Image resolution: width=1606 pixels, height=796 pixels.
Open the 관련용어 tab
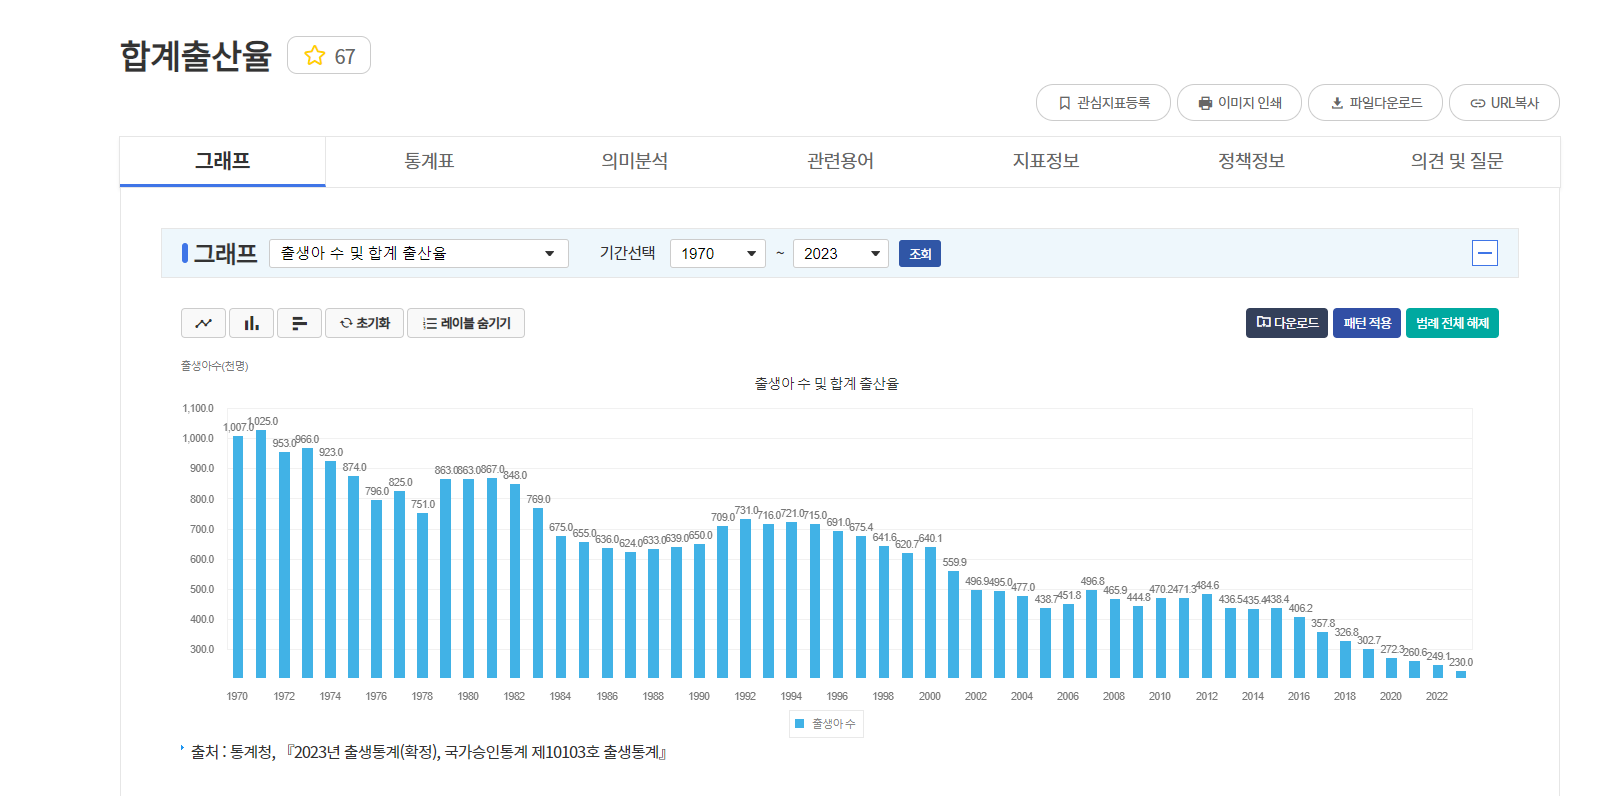tap(841, 161)
